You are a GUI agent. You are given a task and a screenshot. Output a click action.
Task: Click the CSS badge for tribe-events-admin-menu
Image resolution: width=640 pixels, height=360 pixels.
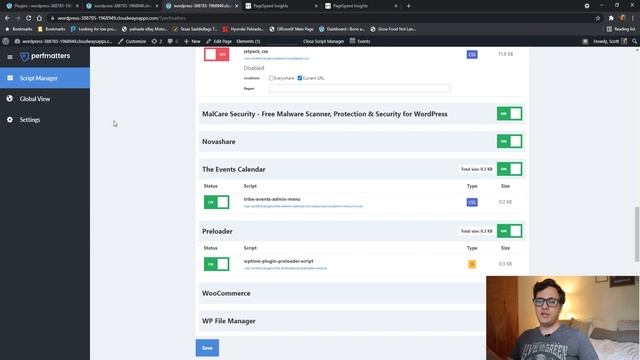(472, 202)
